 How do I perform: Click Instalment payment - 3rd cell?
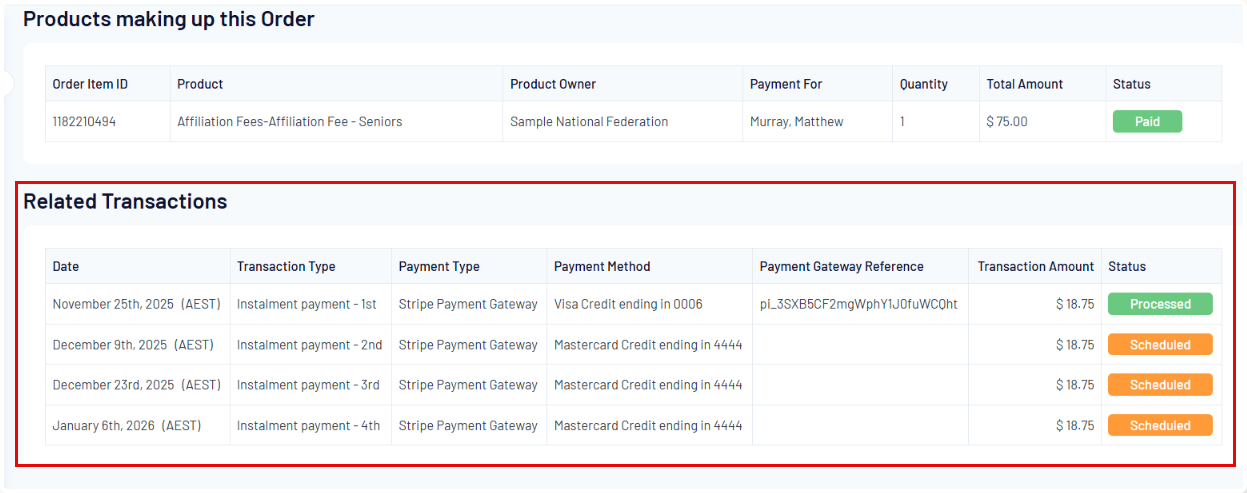tap(308, 385)
